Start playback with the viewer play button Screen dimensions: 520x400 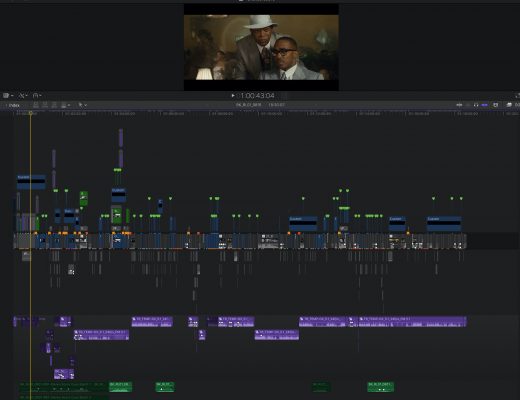[233, 96]
